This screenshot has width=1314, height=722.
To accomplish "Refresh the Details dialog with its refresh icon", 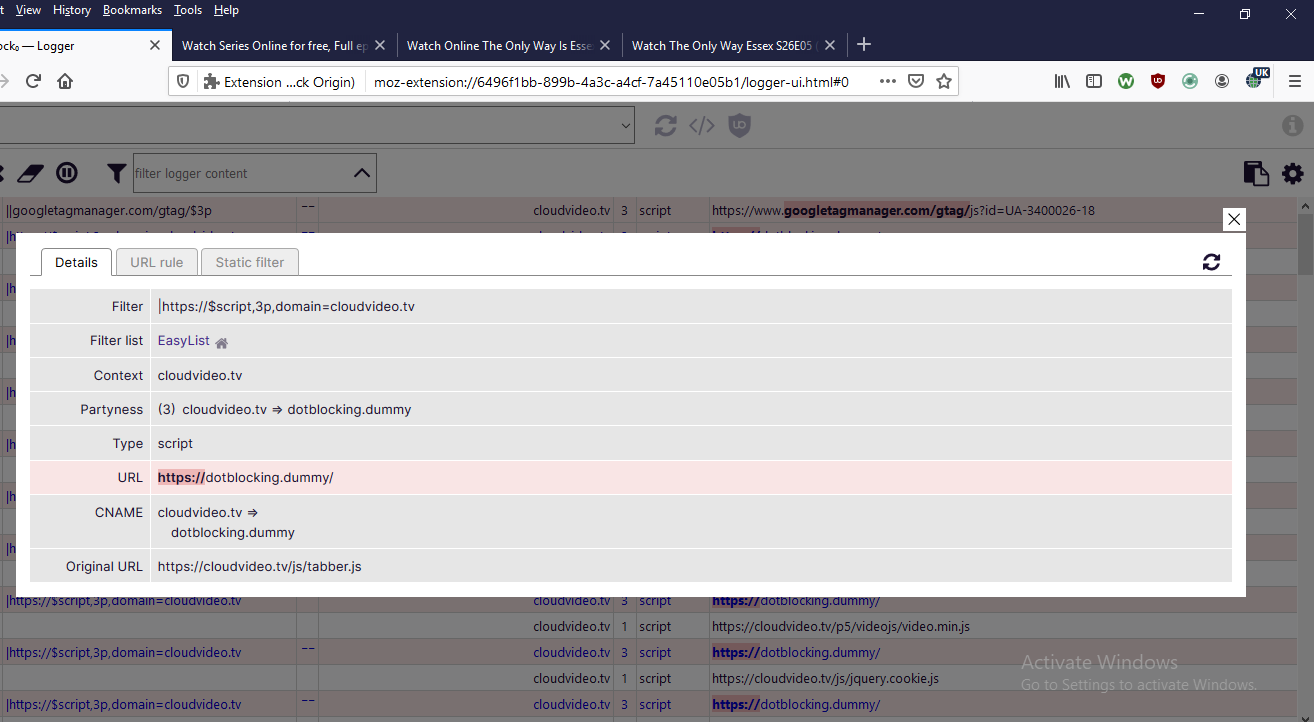I will click(1211, 262).
